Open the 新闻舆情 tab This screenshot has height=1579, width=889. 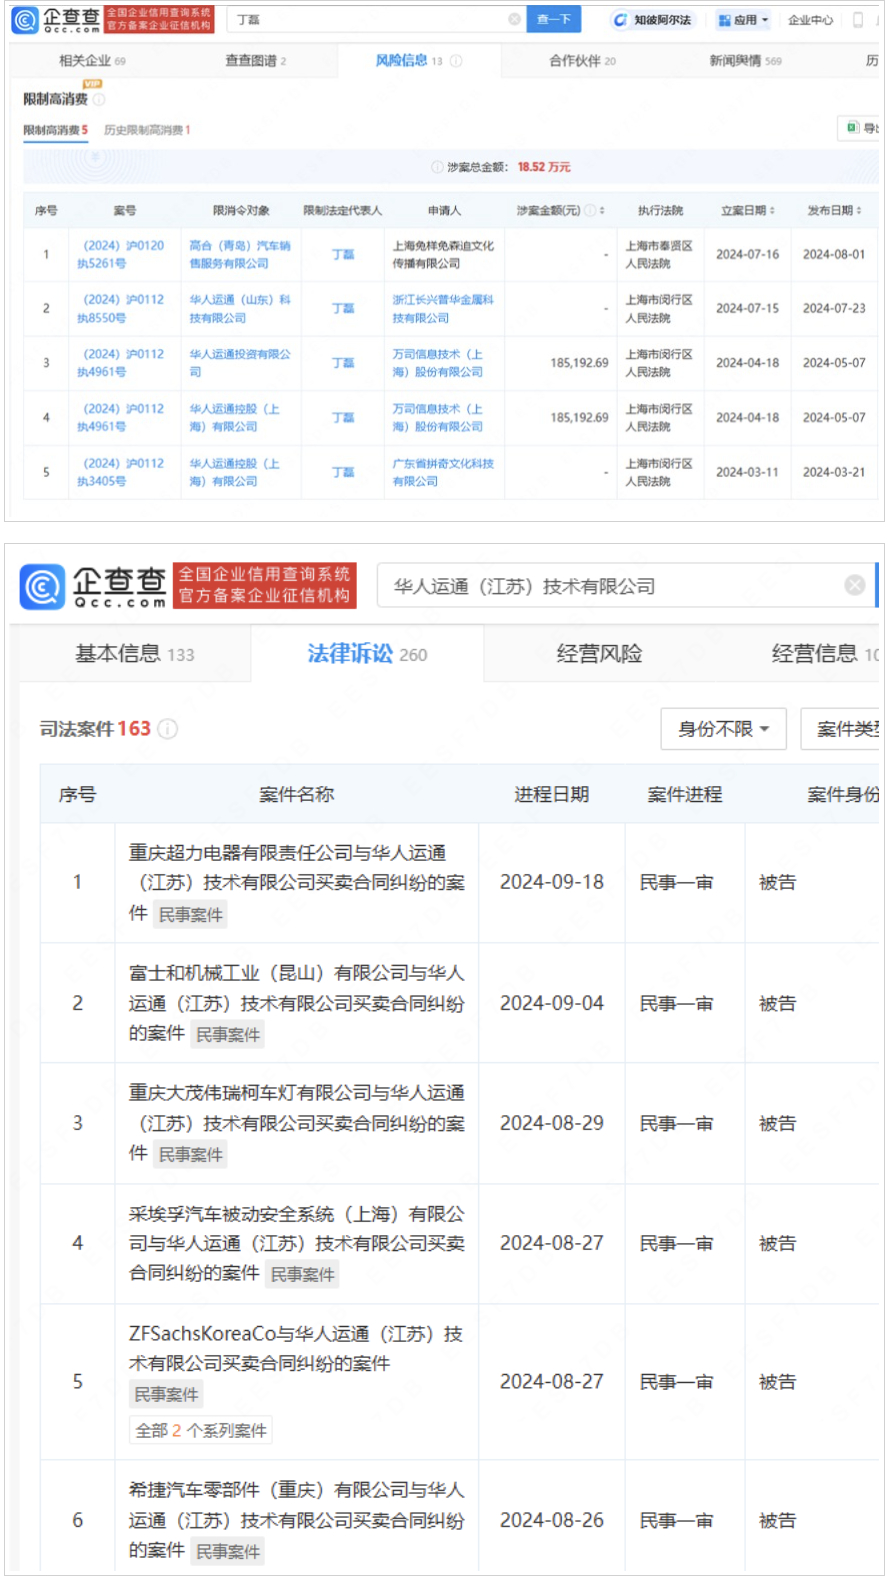(x=746, y=61)
